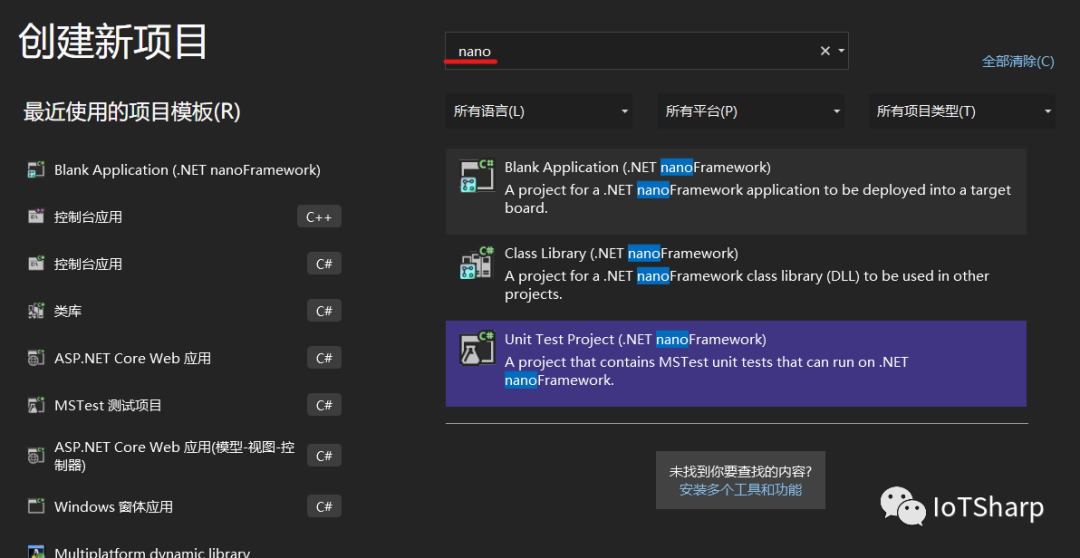Click the C++ console app icon in recent list

tap(36, 217)
